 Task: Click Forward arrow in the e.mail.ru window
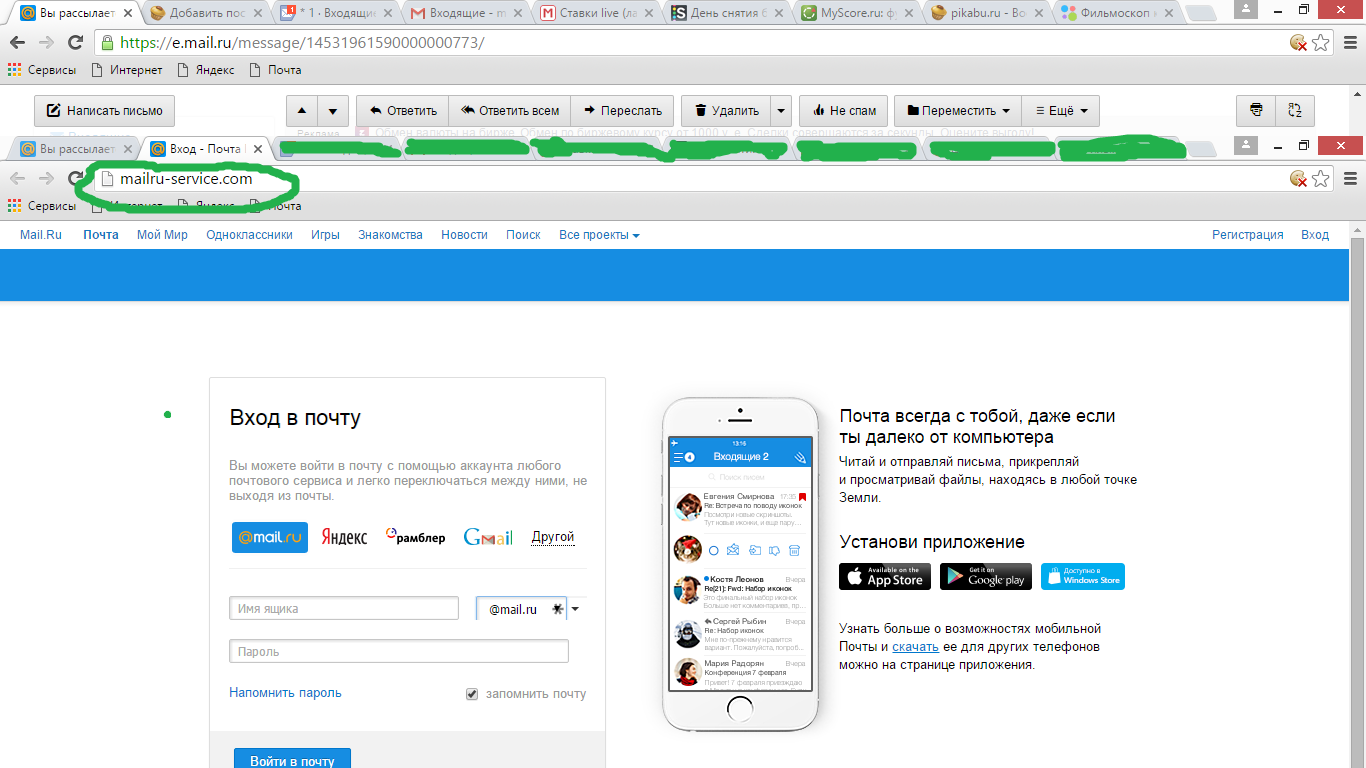point(46,43)
